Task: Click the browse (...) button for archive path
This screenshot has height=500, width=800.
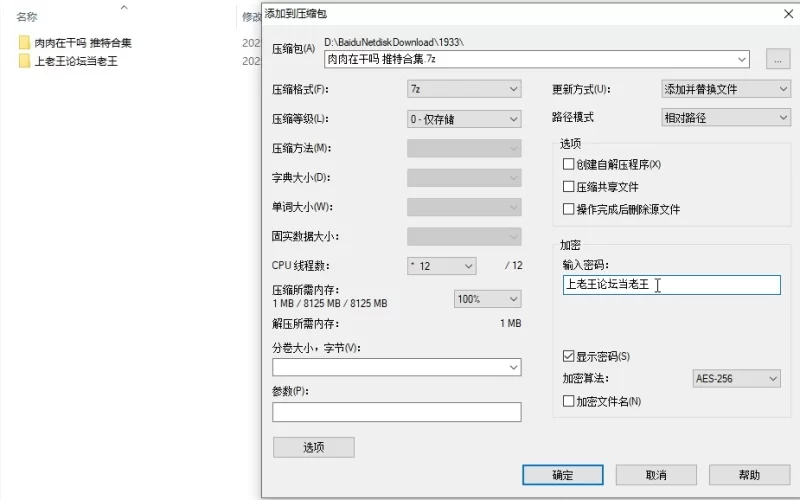Action: pos(778,60)
